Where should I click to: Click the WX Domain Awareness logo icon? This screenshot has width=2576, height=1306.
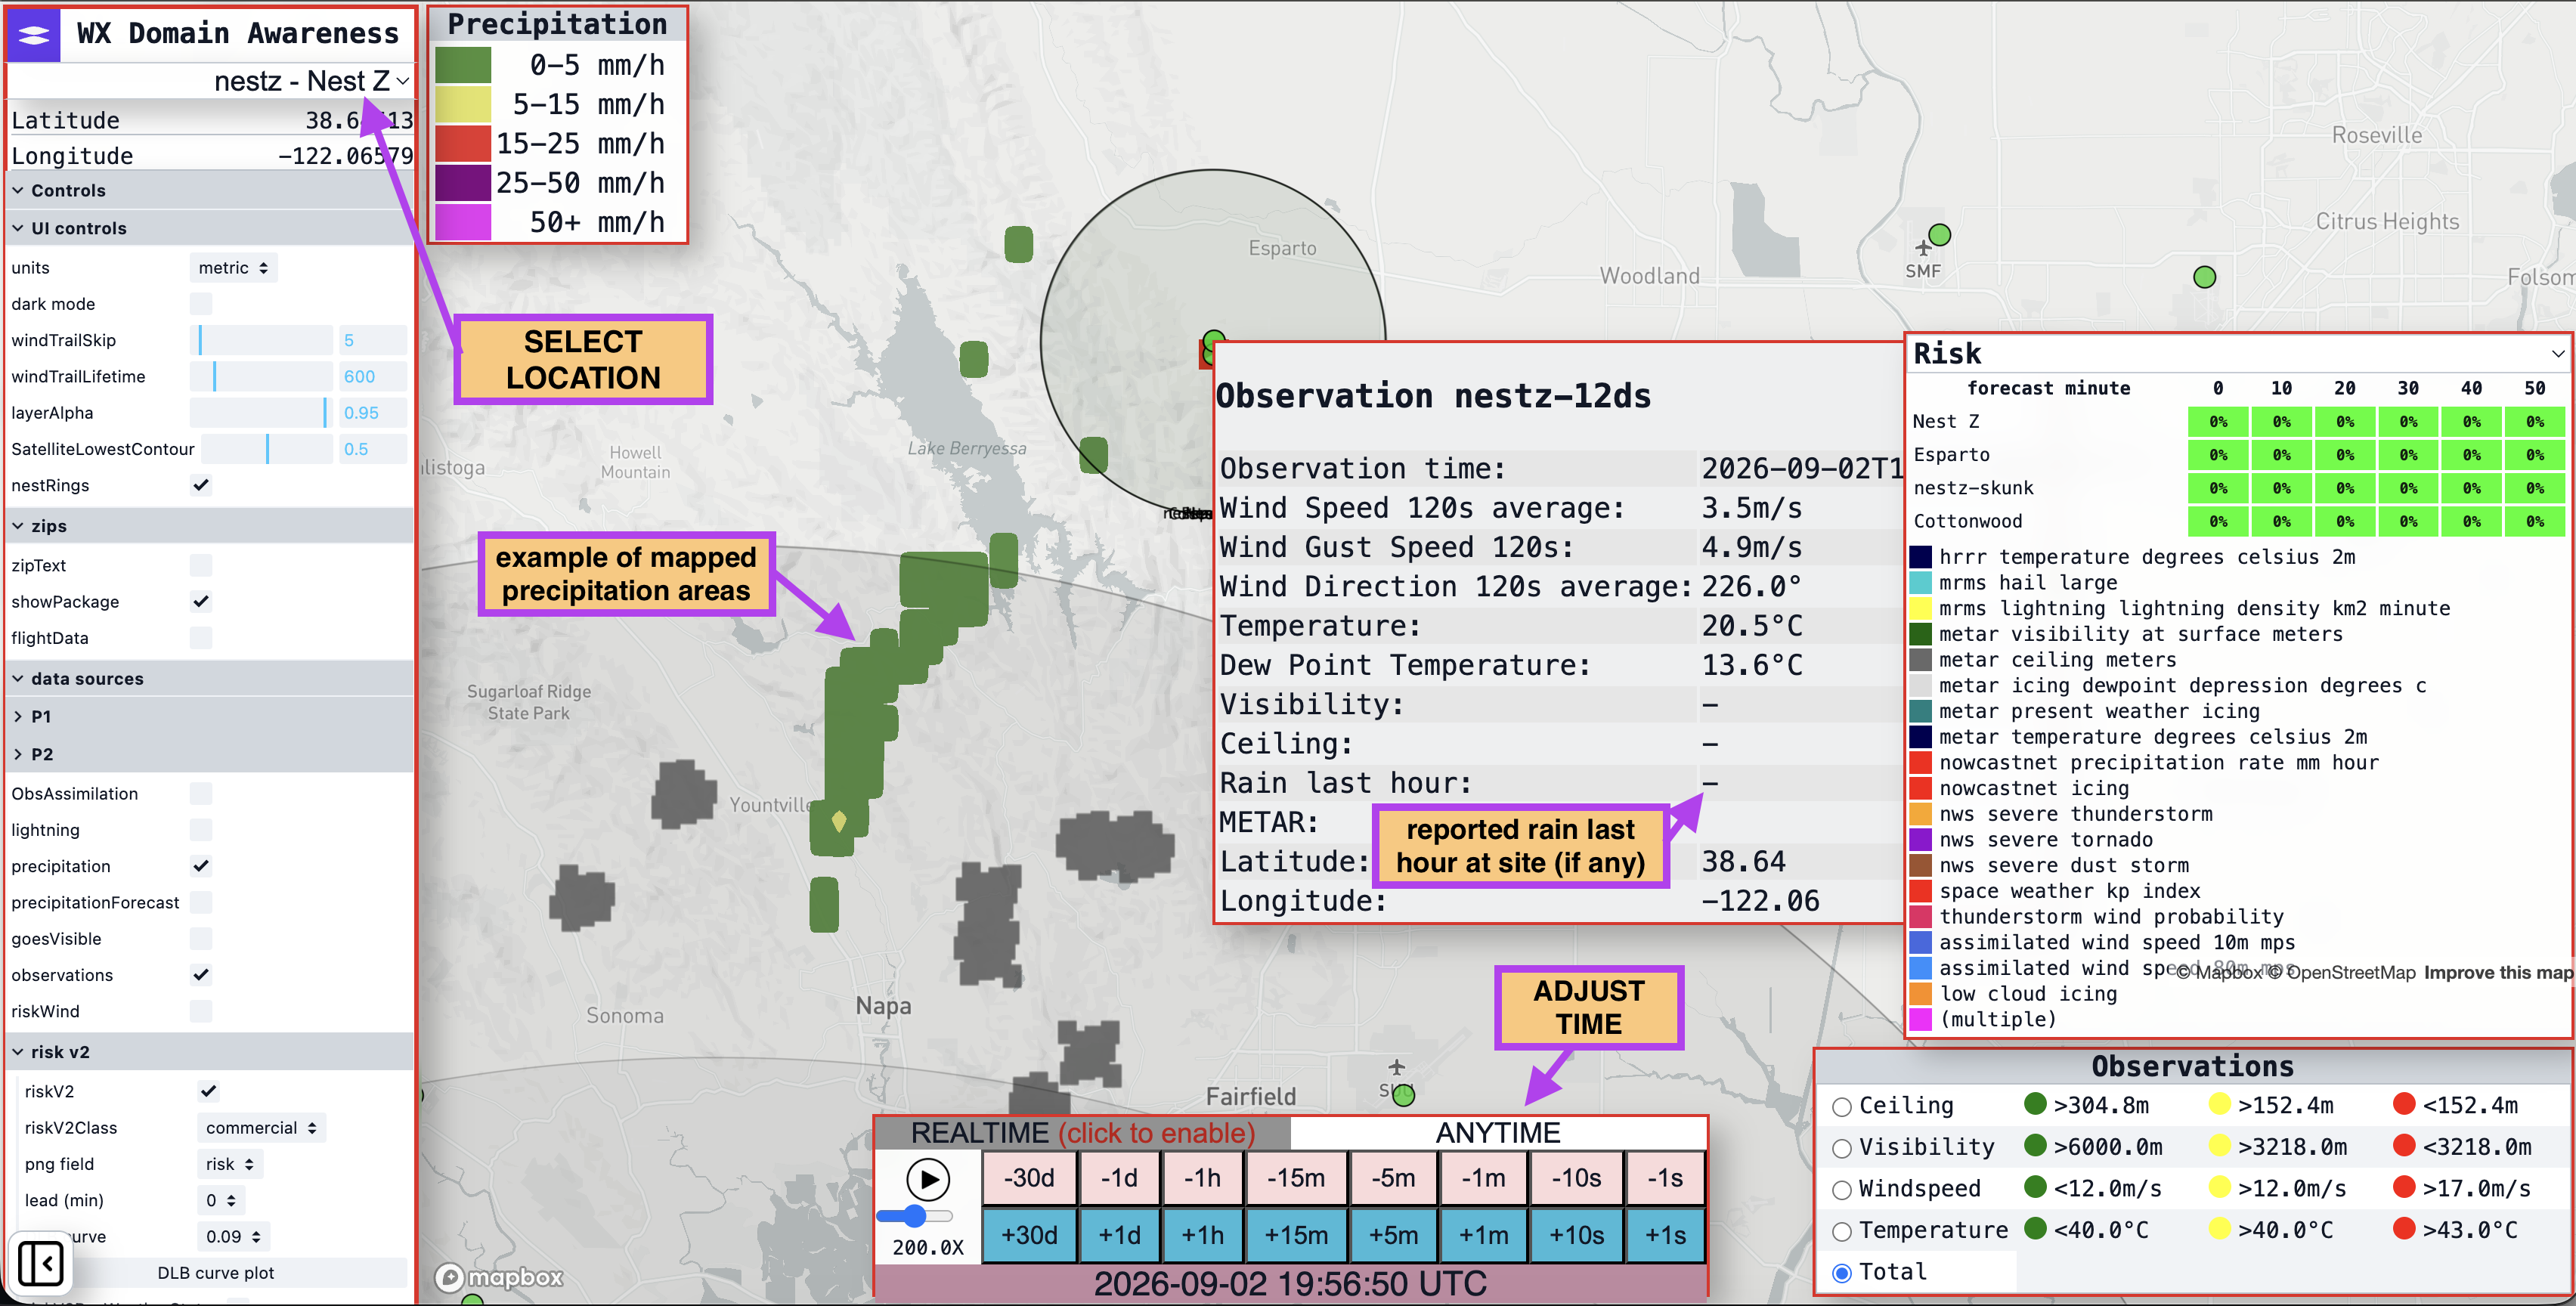pyautogui.click(x=34, y=34)
